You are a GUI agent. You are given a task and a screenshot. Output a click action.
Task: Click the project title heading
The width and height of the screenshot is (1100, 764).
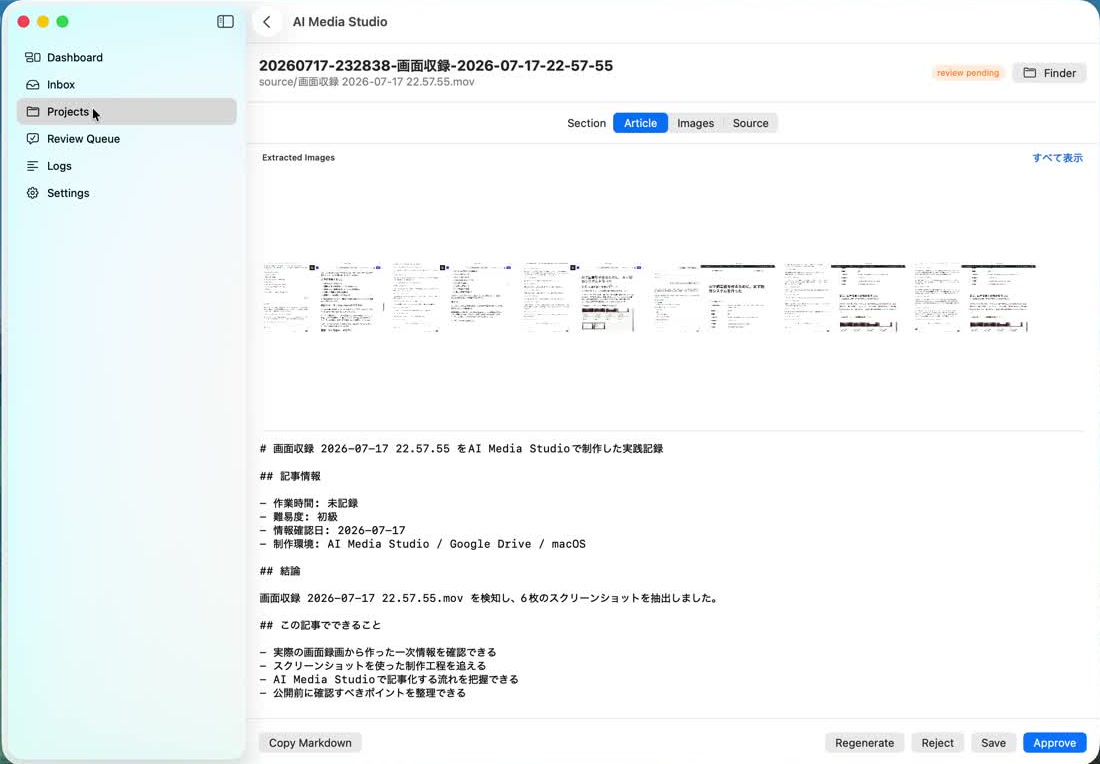(x=436, y=65)
